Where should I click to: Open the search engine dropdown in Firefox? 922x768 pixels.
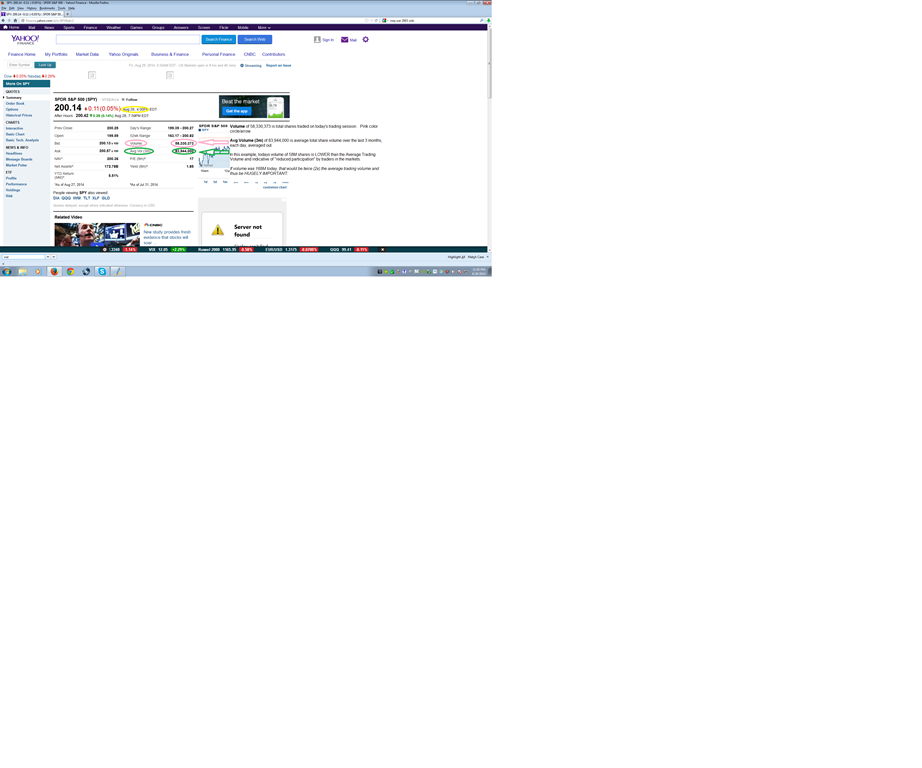coord(385,21)
